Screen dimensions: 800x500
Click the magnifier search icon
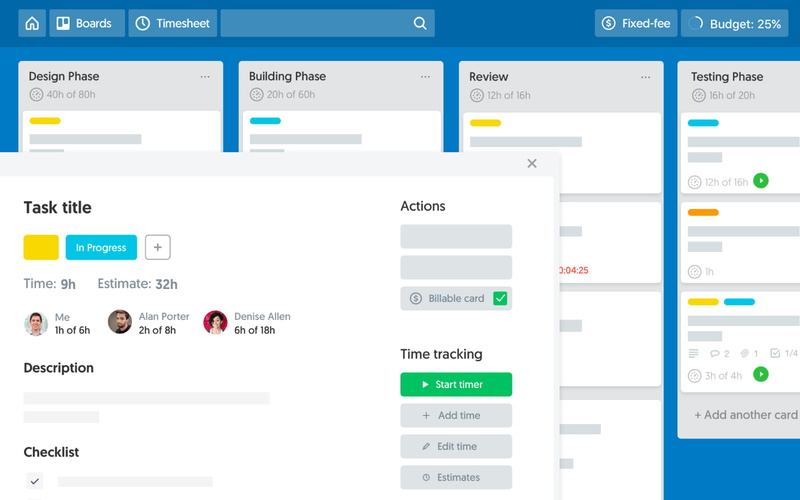click(x=419, y=23)
